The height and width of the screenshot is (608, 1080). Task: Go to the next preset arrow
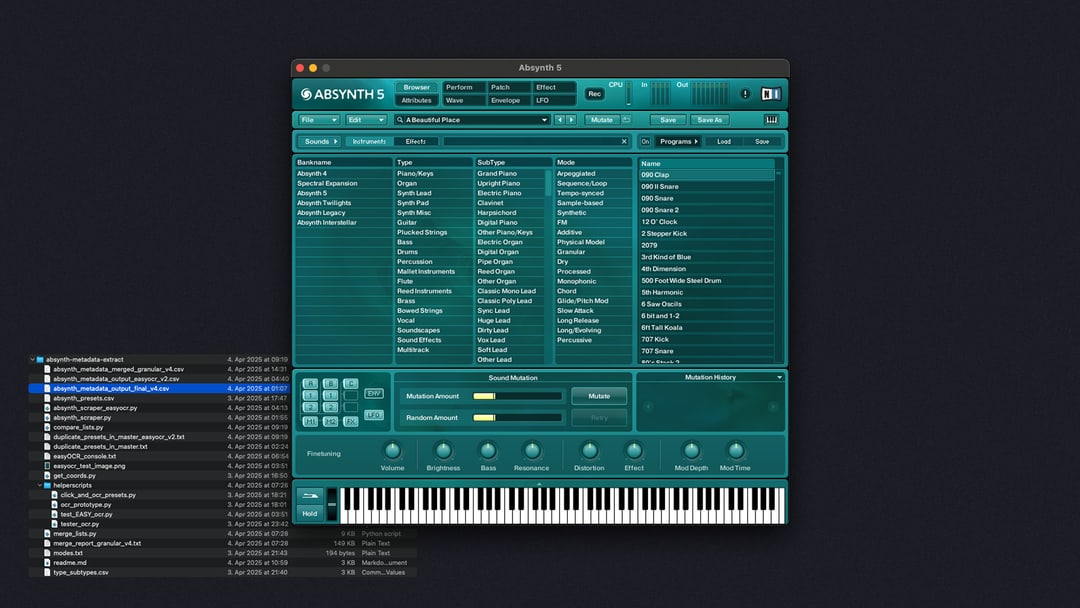[x=572, y=120]
